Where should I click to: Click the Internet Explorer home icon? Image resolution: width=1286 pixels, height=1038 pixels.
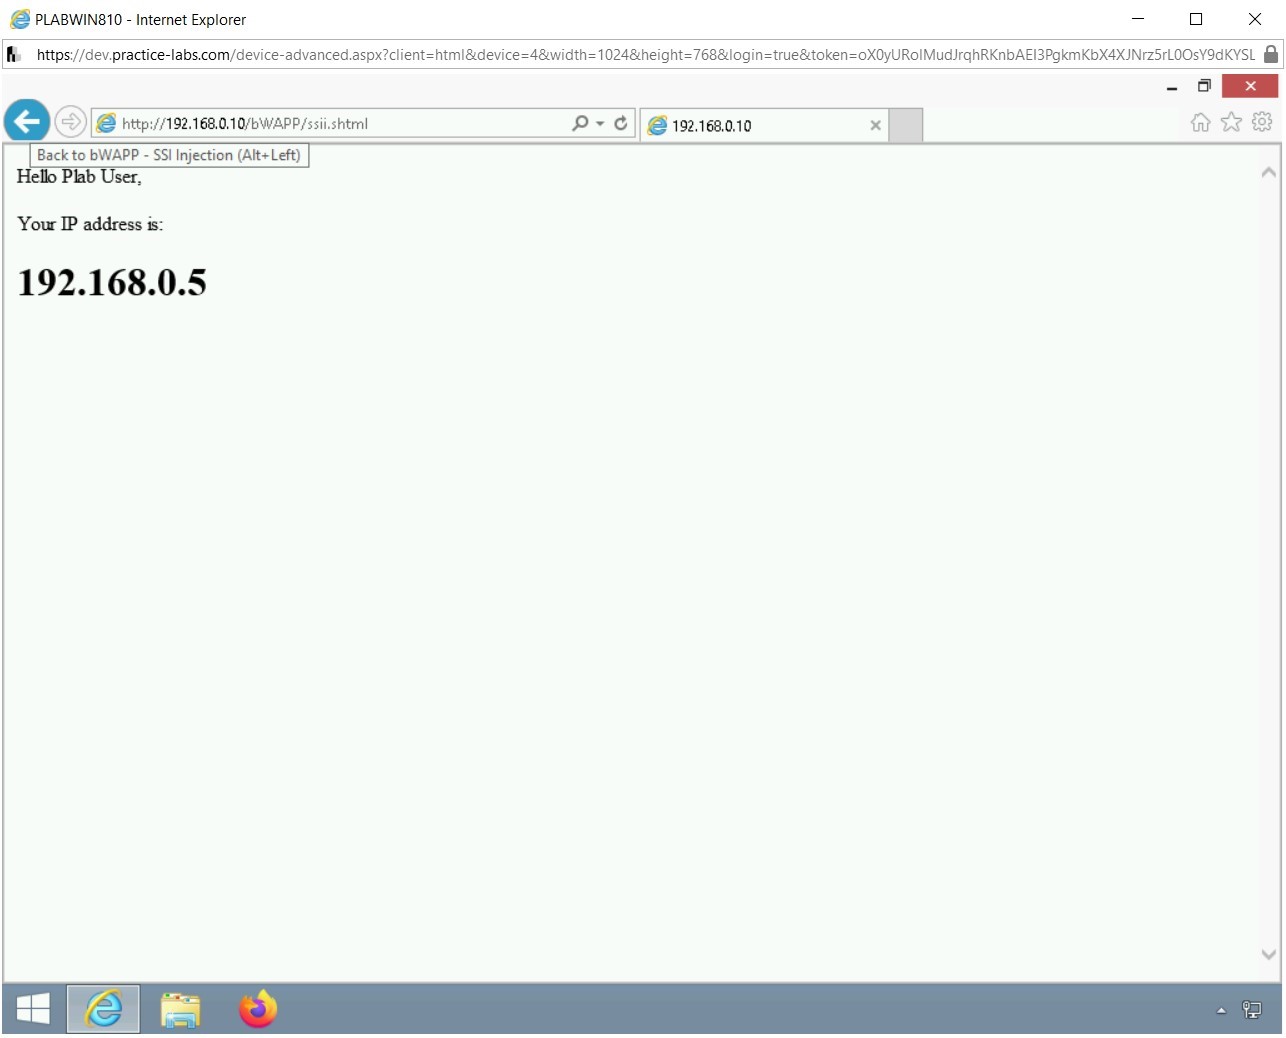[x=1199, y=121]
